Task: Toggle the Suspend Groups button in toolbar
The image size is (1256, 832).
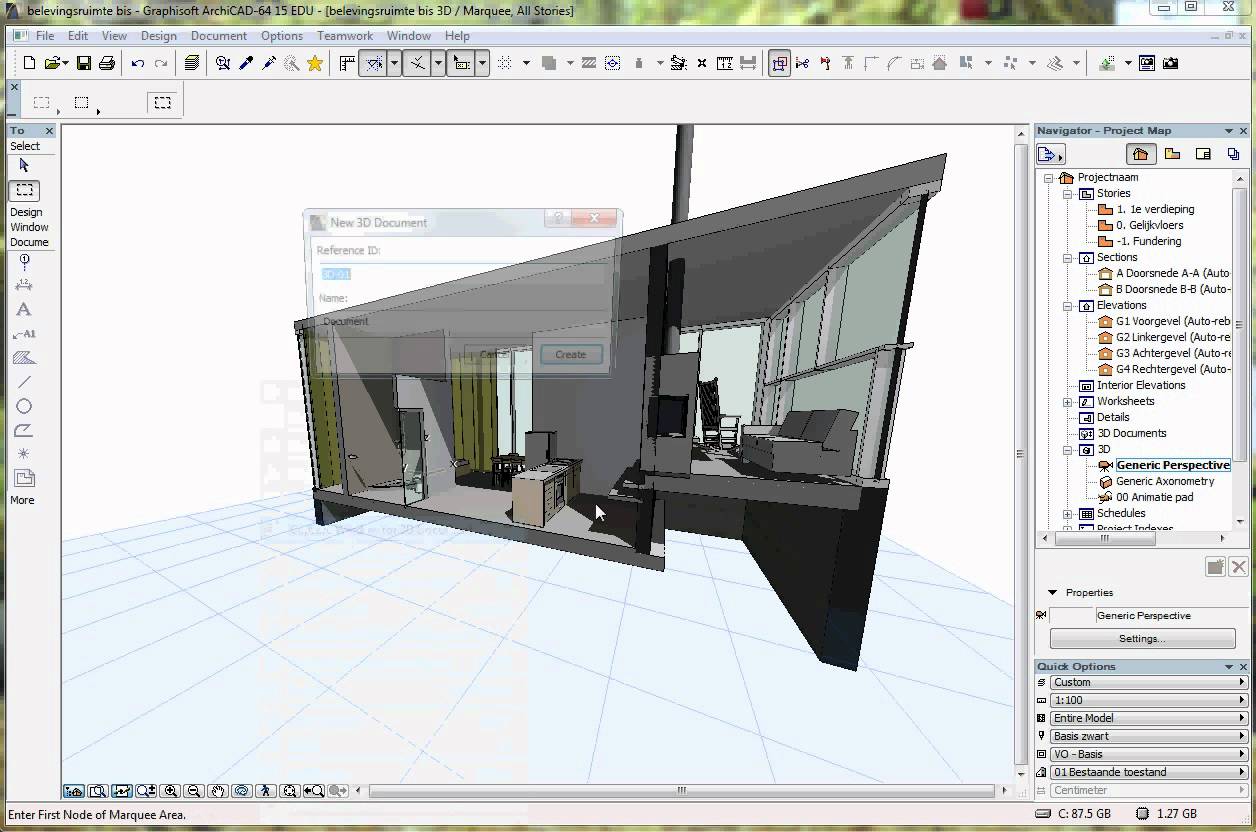Action: [779, 63]
